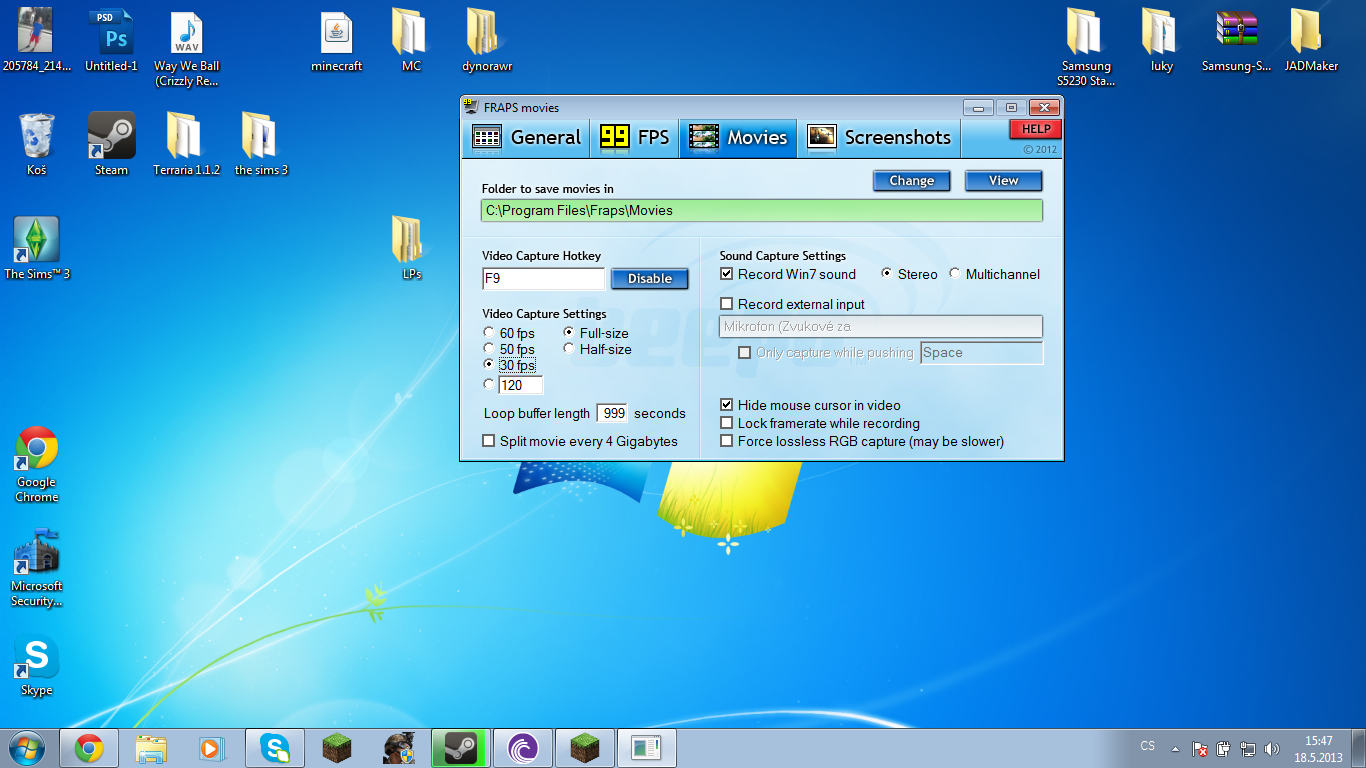Click the Video Capture Hotkey F9 field

click(543, 279)
